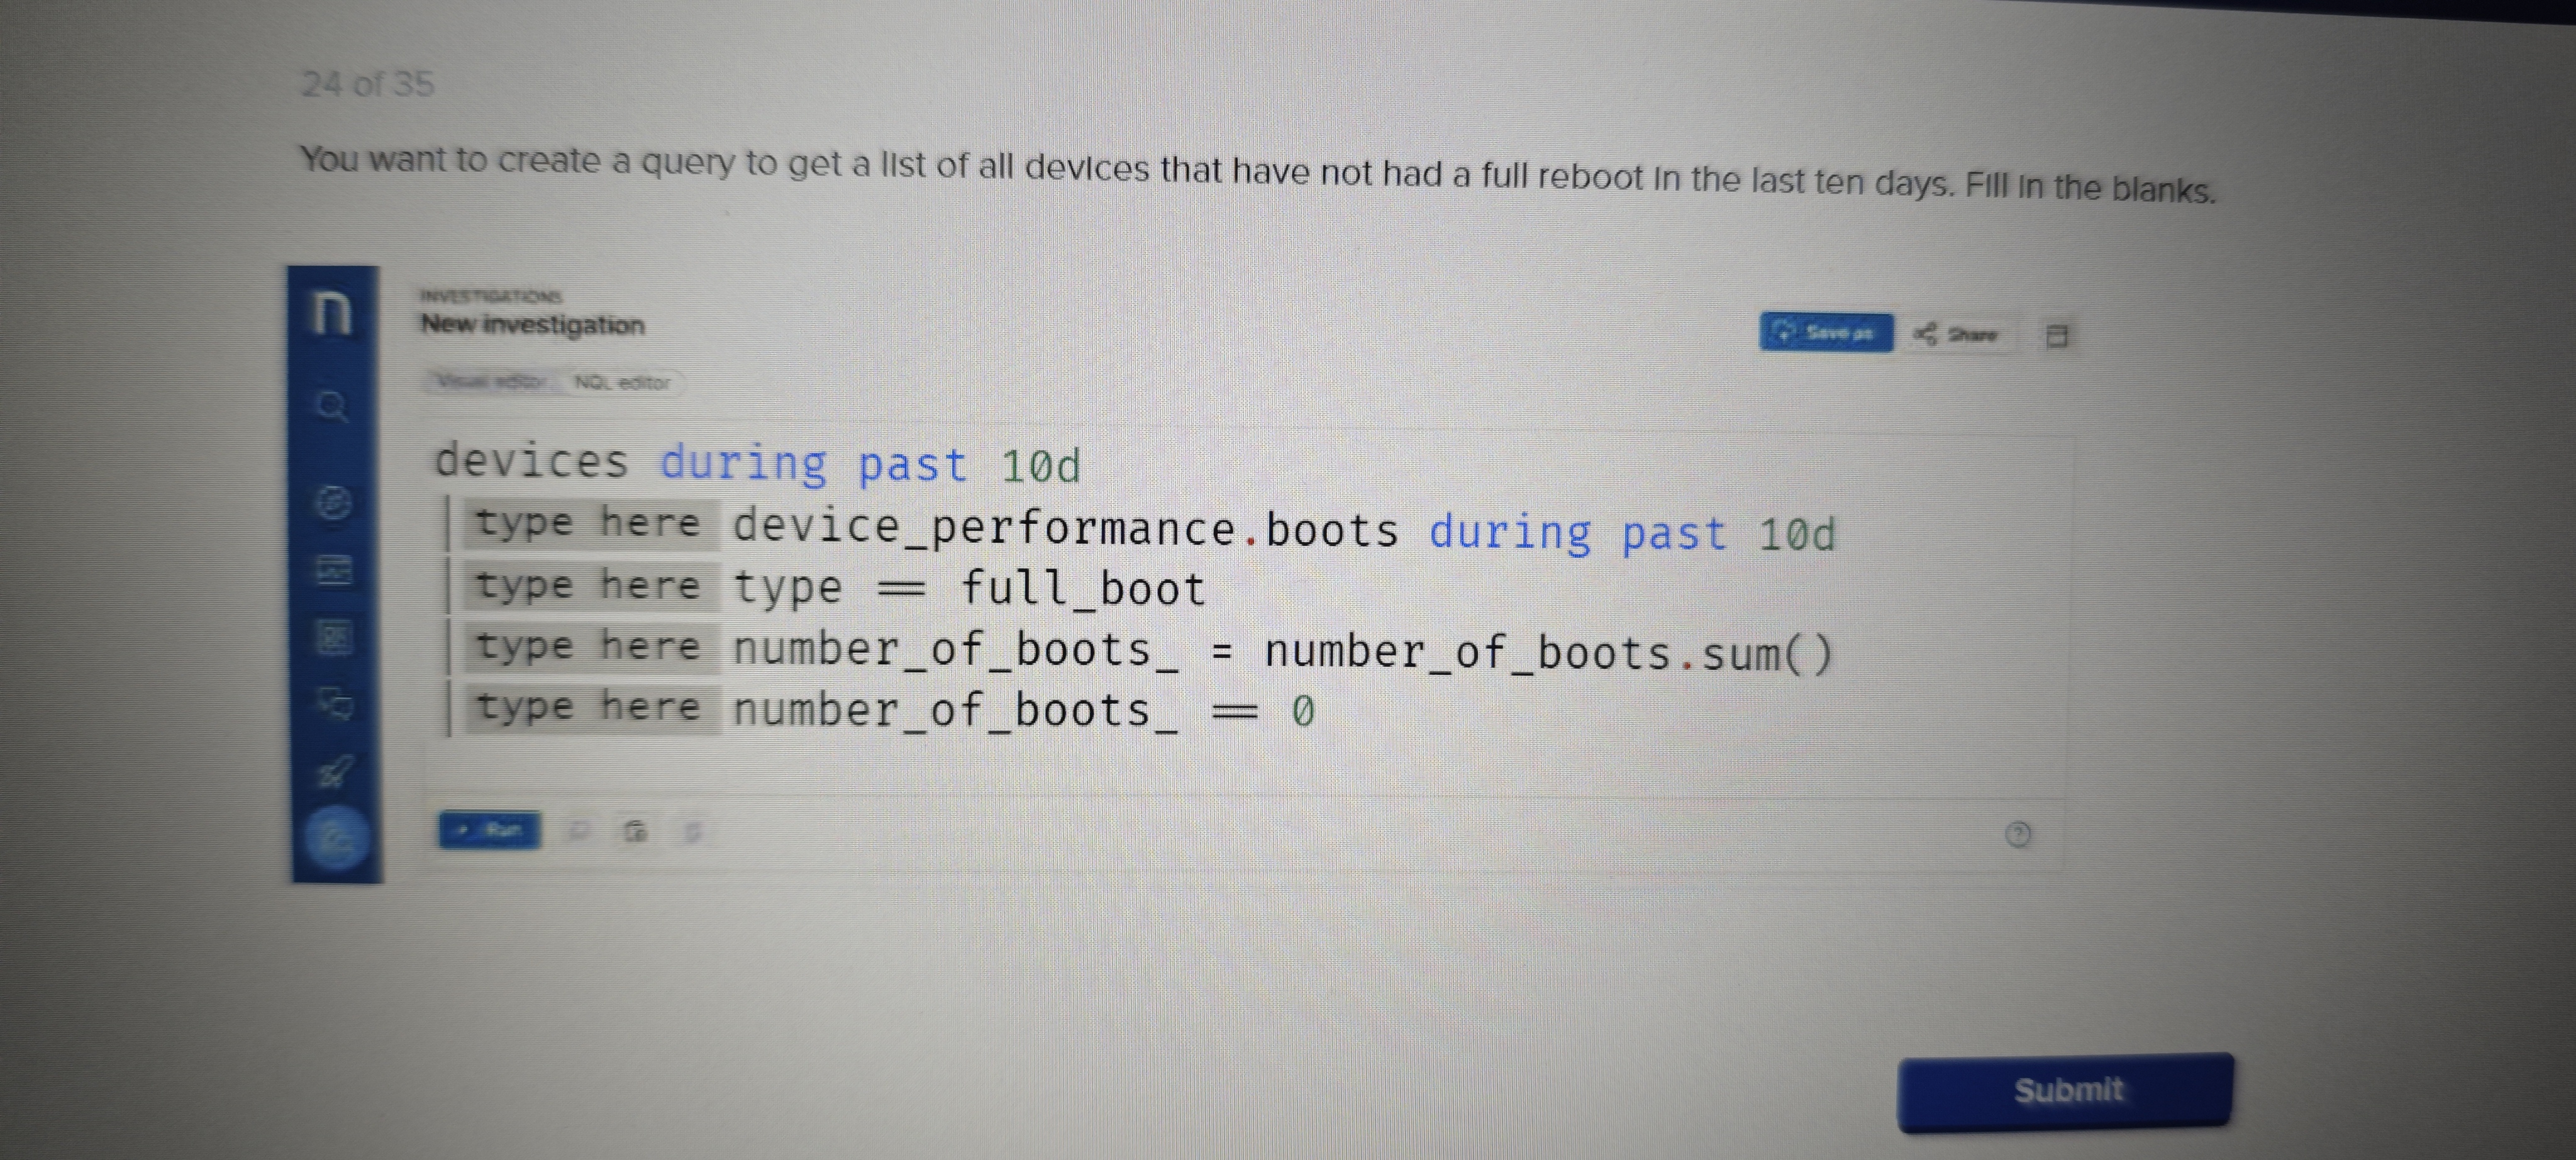The width and height of the screenshot is (2576, 1160).
Task: Click 'device_performance.boots' text in the query
Action: tap(1065, 530)
